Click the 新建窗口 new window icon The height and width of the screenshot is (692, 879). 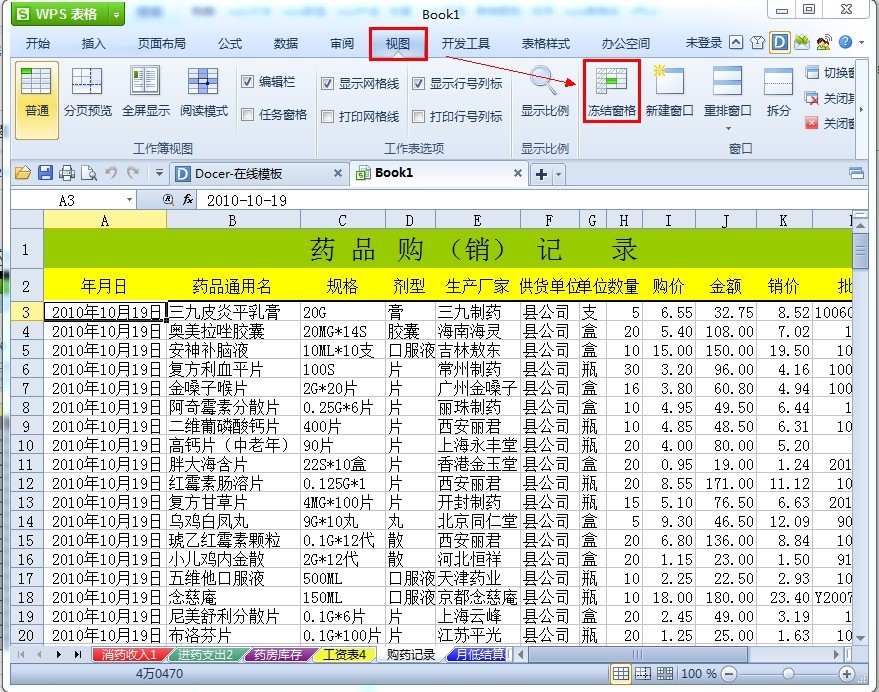tap(669, 80)
